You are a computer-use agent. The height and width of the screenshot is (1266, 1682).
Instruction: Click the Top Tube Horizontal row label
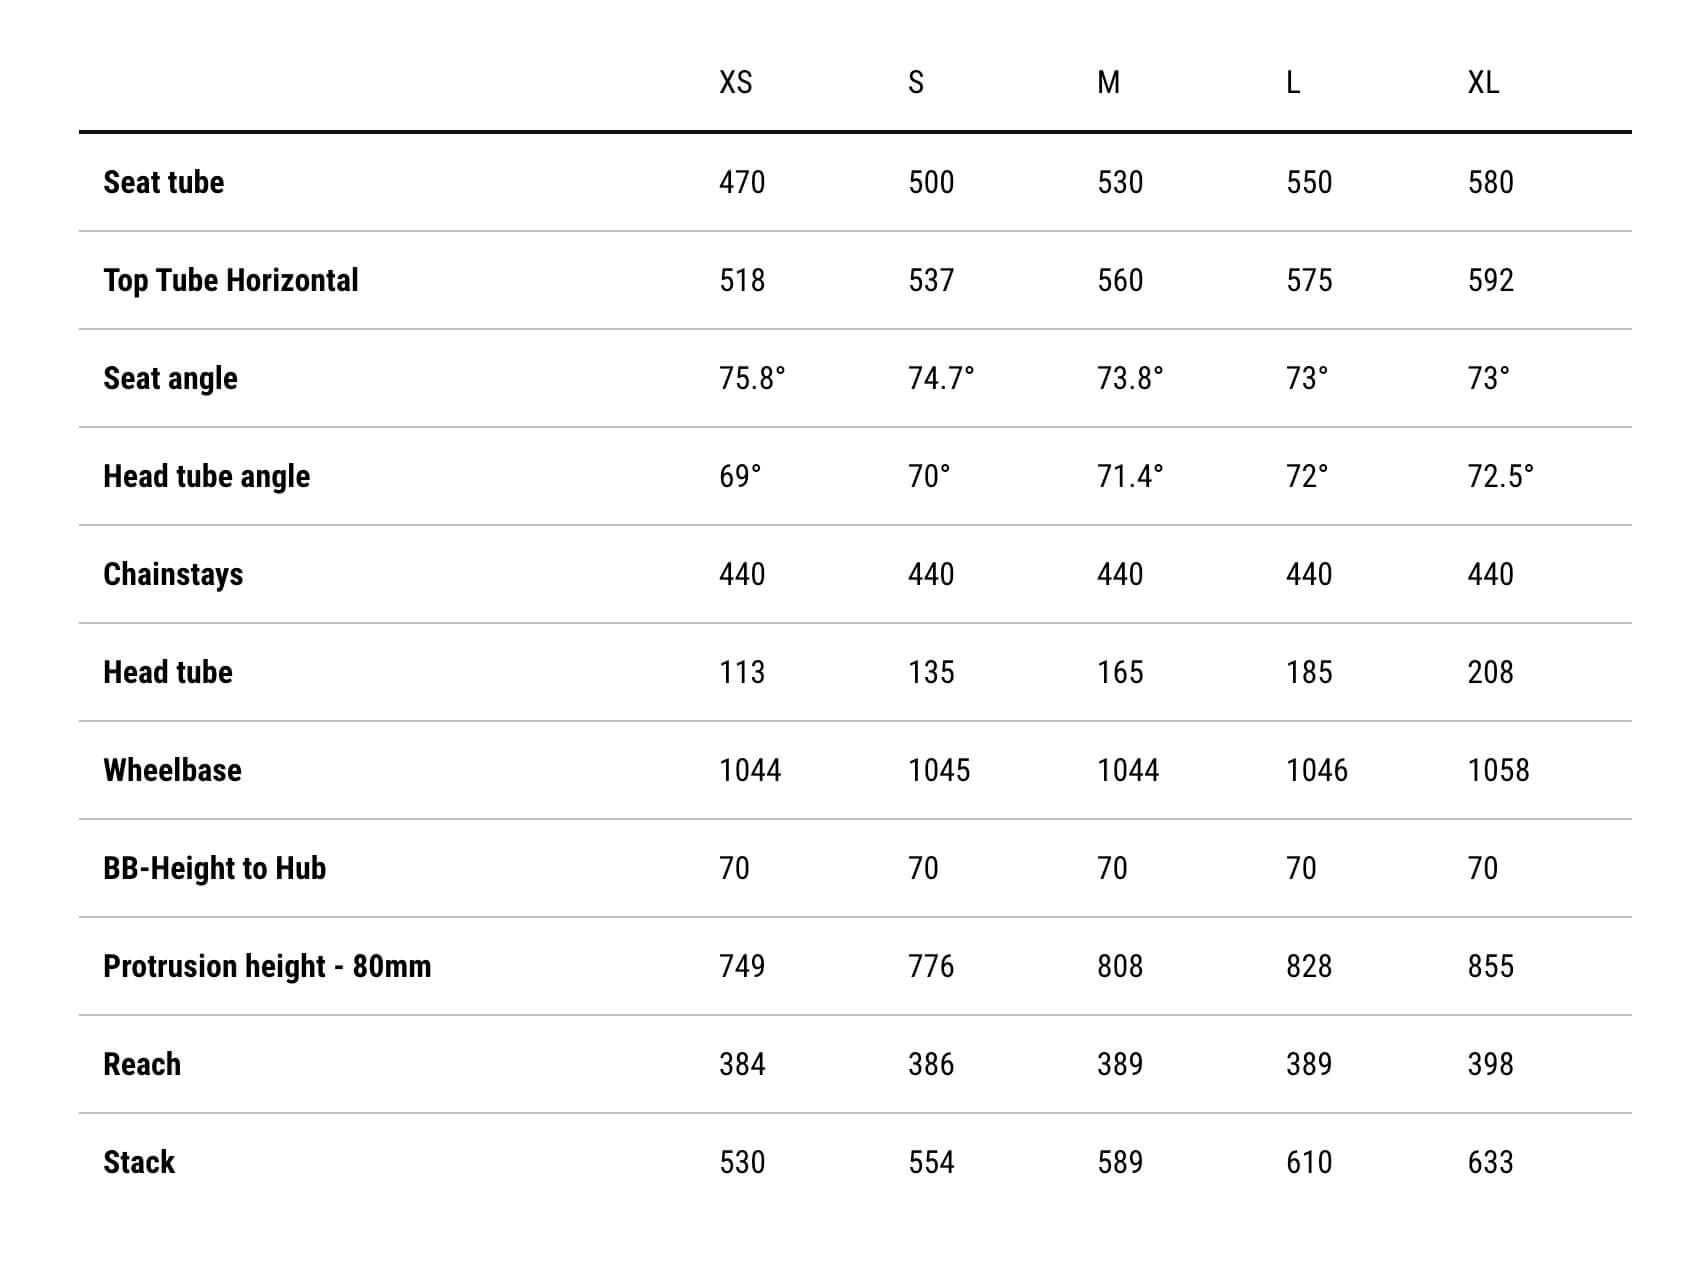point(231,280)
